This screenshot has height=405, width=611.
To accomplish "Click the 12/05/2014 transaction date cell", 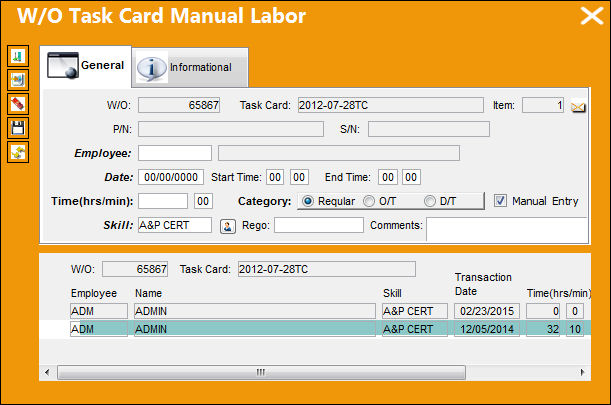I will coord(487,329).
